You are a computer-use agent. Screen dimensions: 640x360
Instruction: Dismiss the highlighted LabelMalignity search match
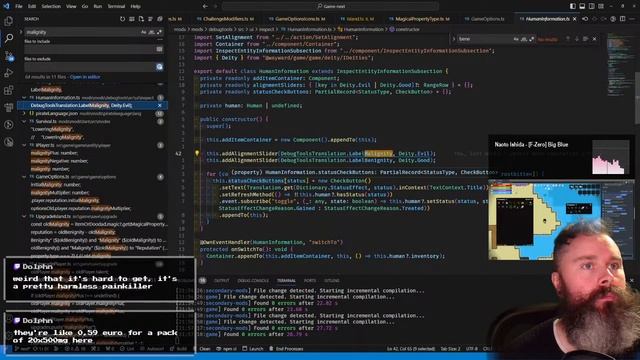pyautogui.click(x=160, y=105)
